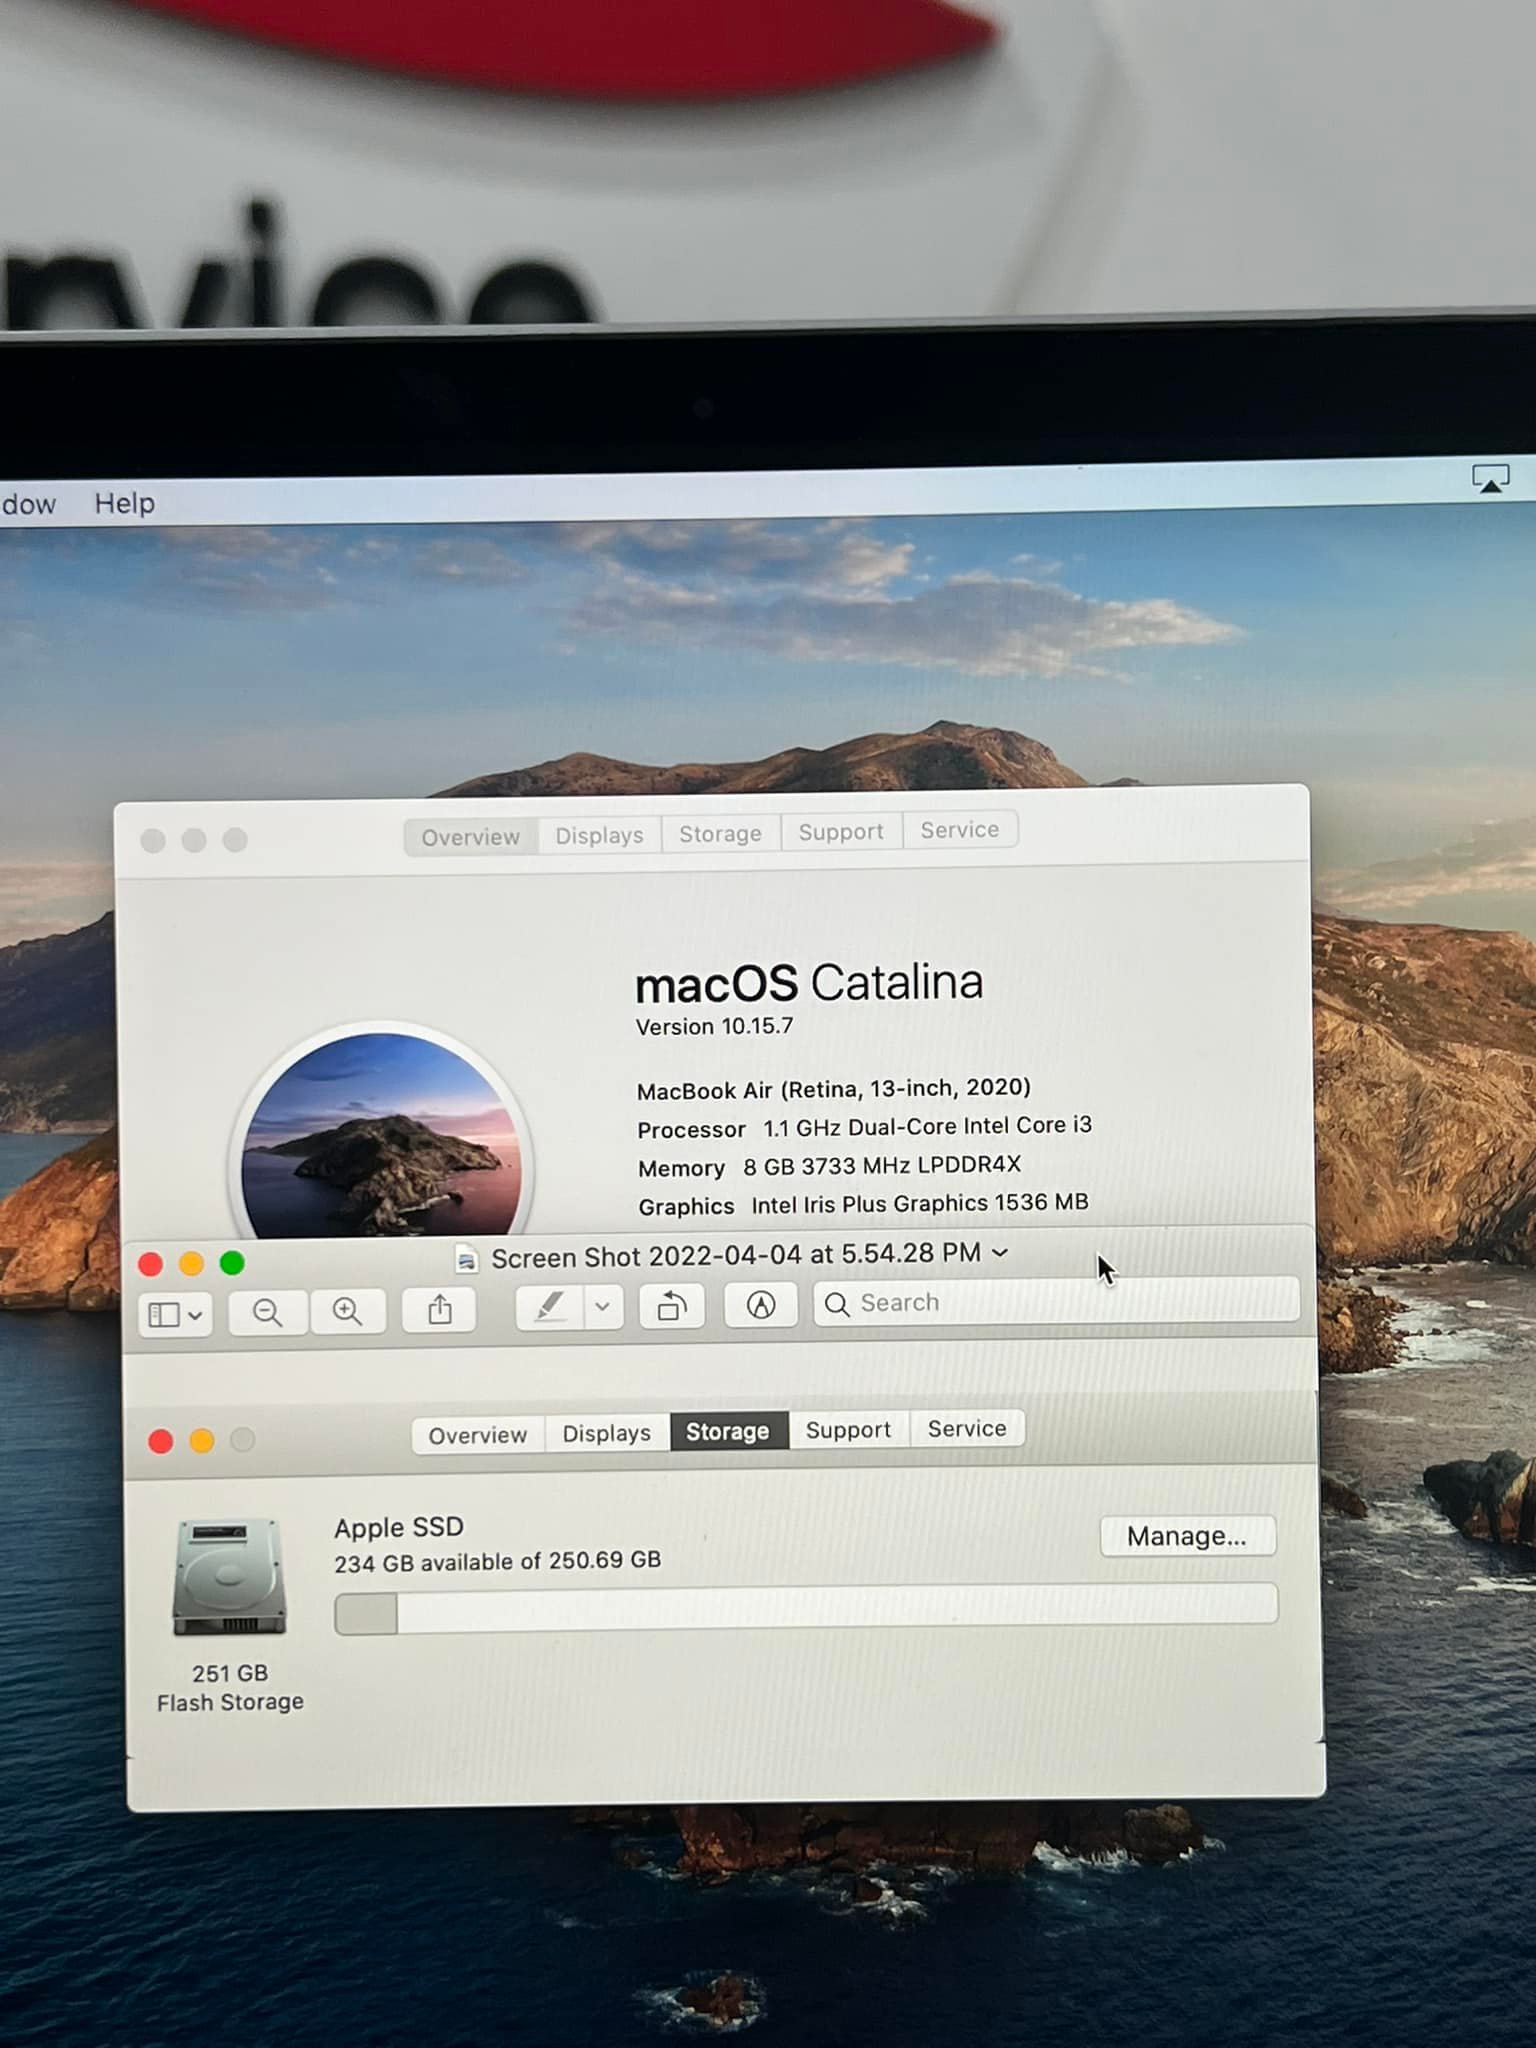Expand the Screen Shot title dropdown chevron

1000,1252
